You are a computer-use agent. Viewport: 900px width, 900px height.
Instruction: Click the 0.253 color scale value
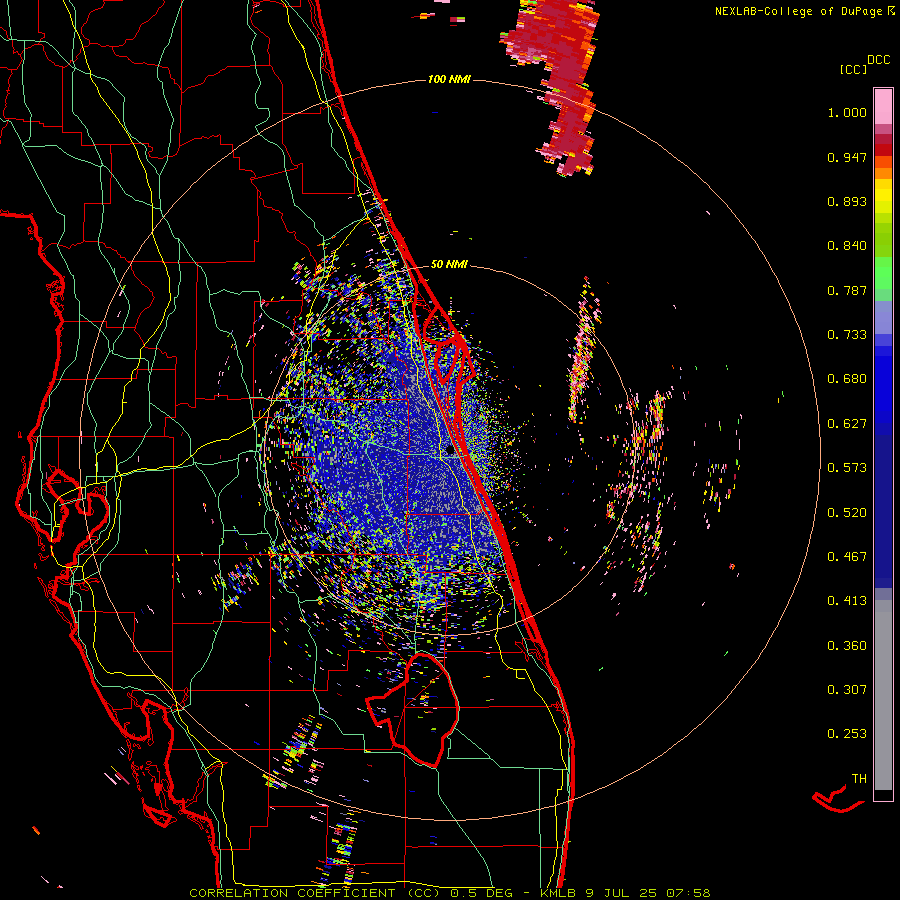[847, 734]
